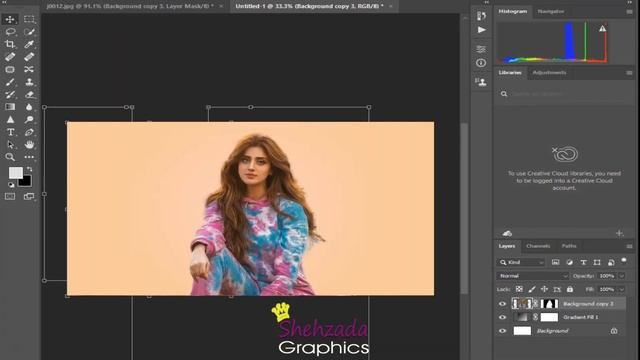Switch to the Channels tab

pos(538,246)
